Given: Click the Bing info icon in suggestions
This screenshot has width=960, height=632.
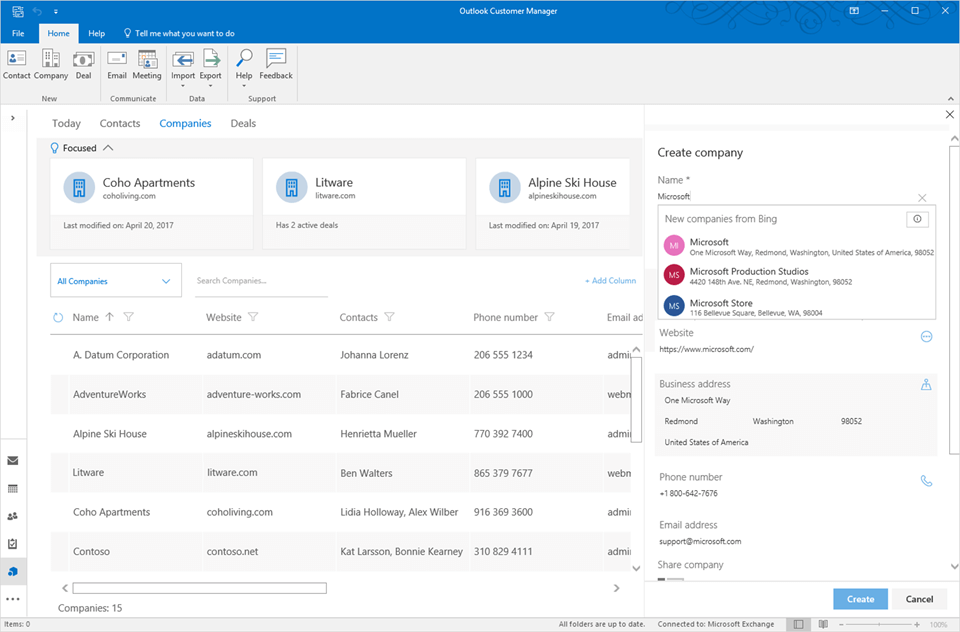Looking at the screenshot, I should [x=917, y=219].
